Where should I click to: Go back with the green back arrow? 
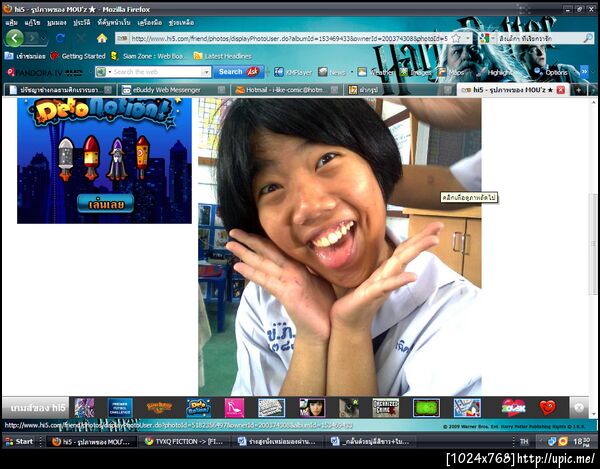pyautogui.click(x=15, y=38)
